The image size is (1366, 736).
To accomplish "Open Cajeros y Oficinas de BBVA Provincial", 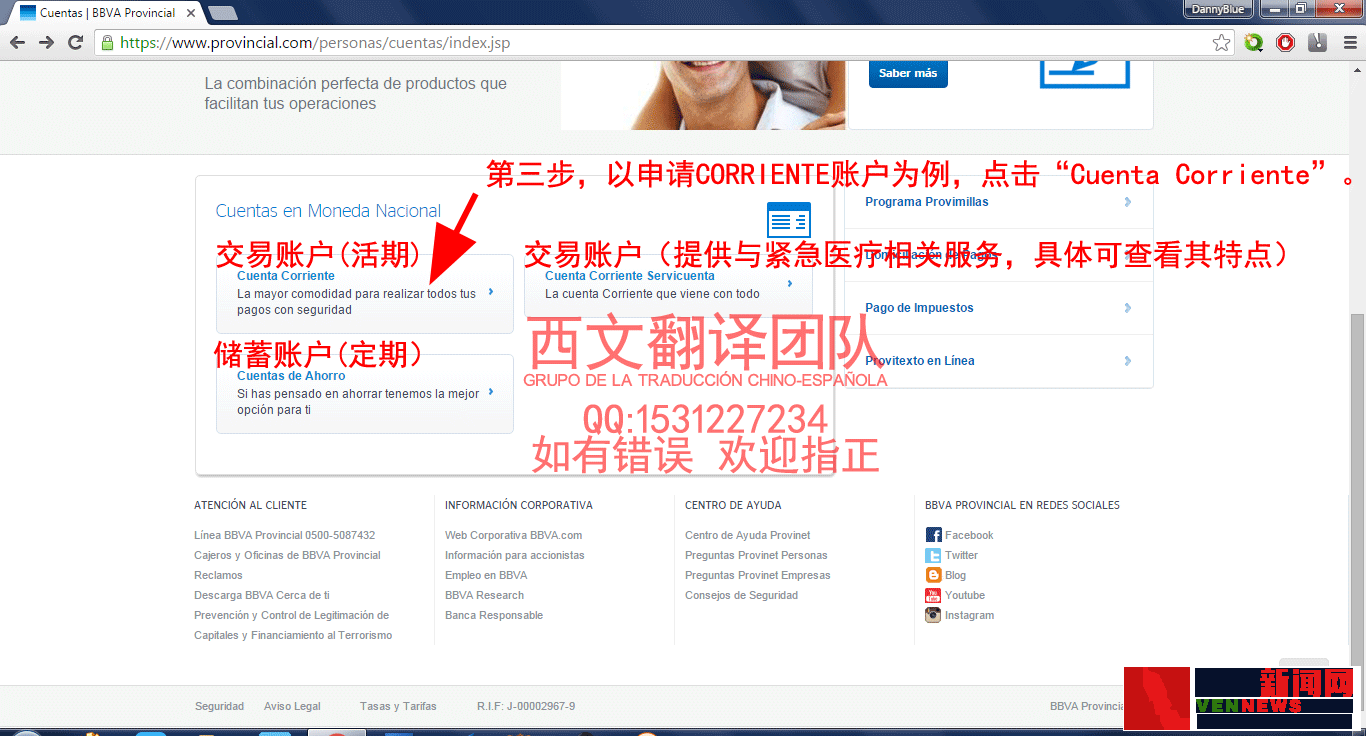I will point(287,555).
